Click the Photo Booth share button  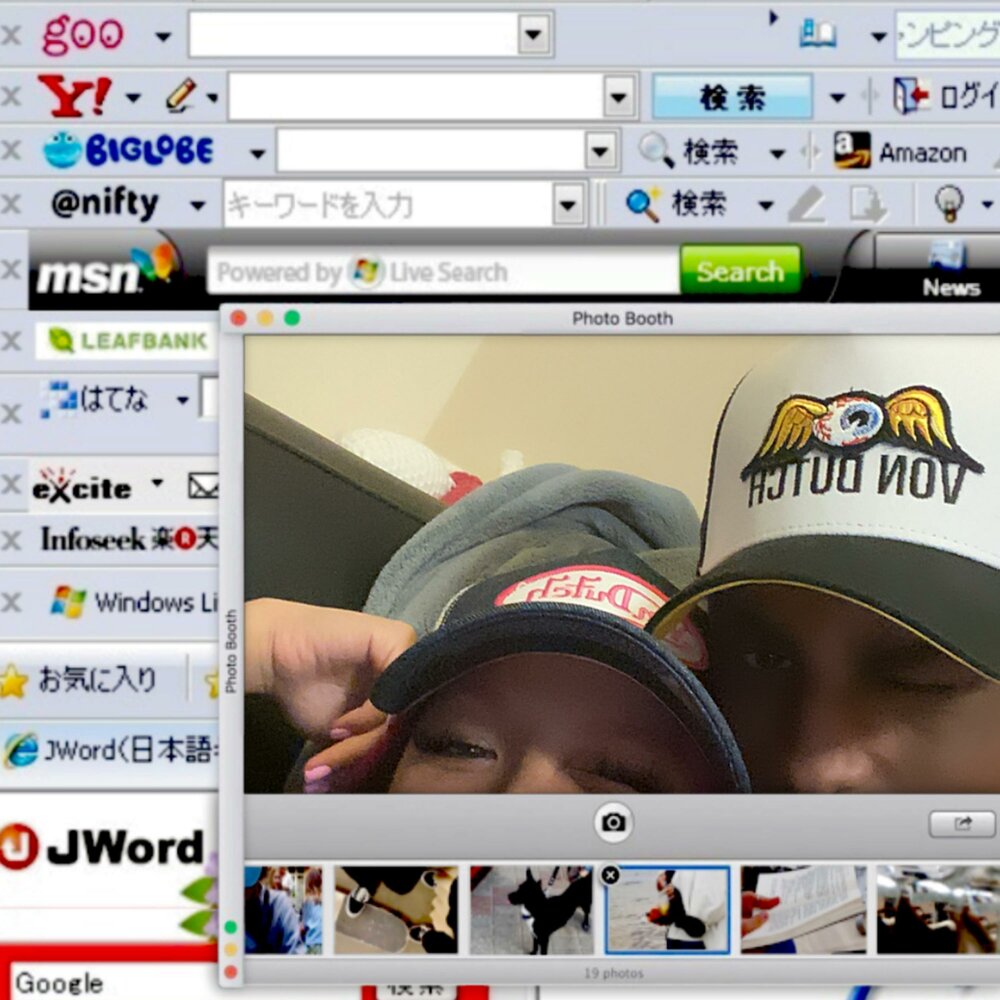(x=961, y=823)
